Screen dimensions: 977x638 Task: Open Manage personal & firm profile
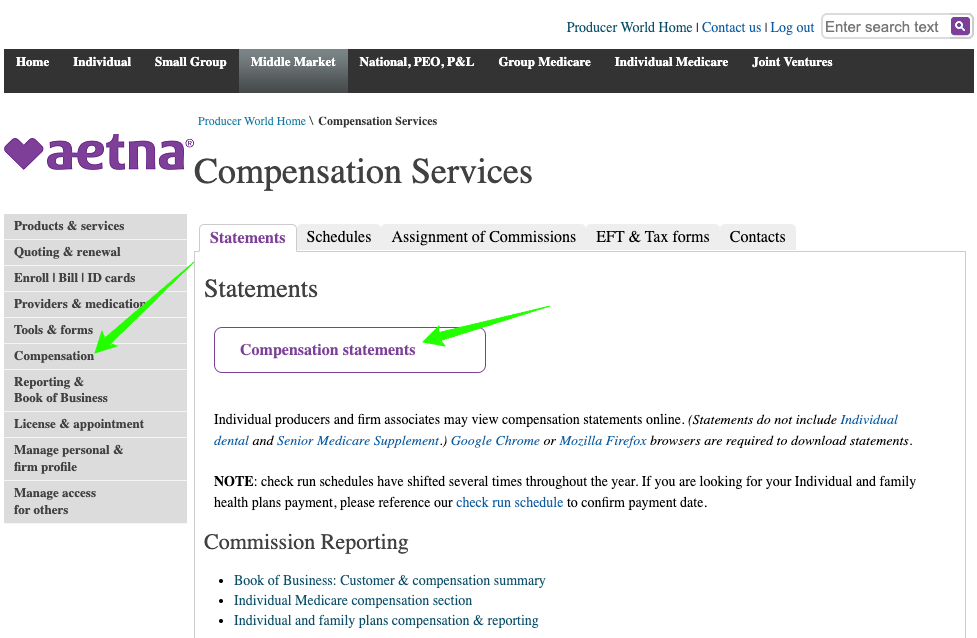coord(95,459)
